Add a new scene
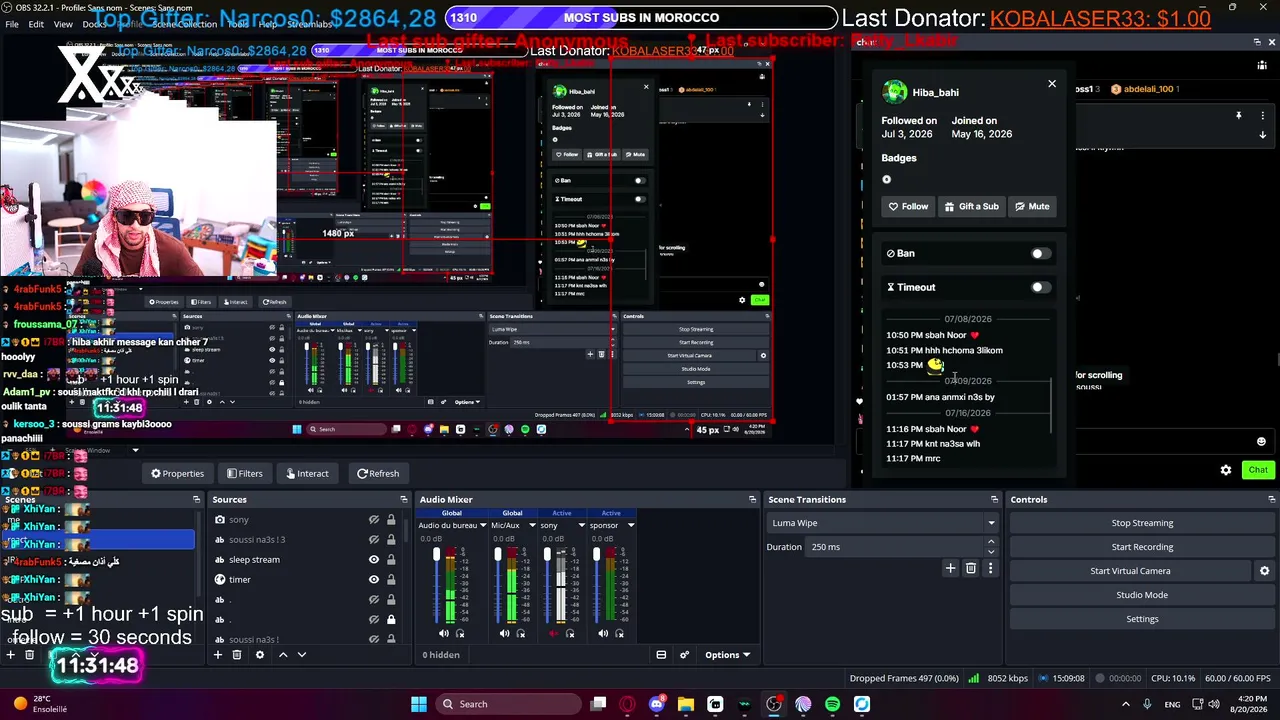 (10, 655)
